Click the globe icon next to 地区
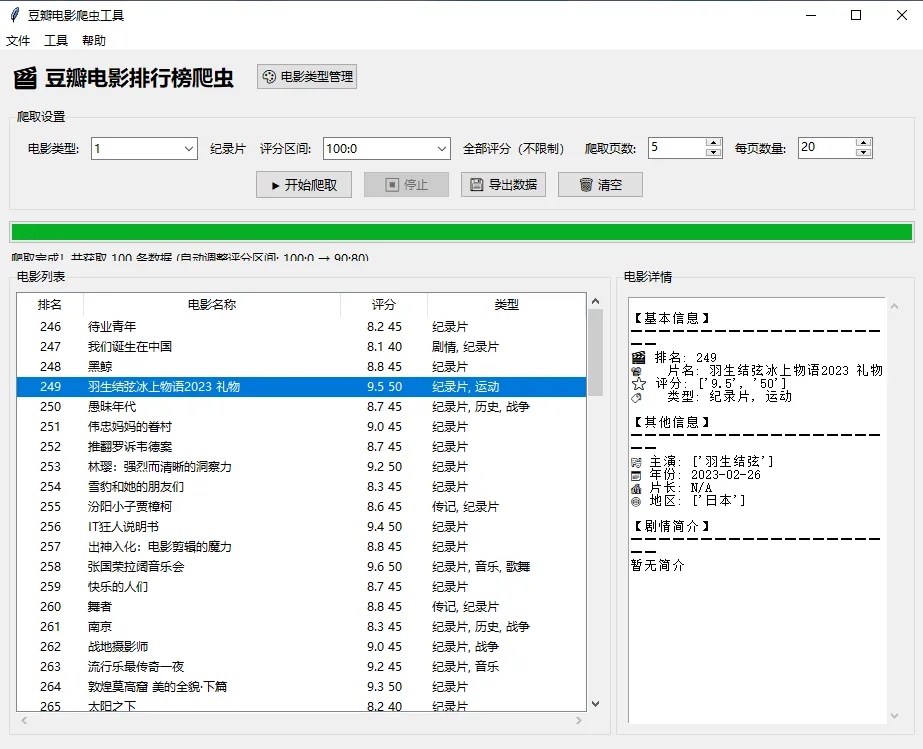 point(636,502)
